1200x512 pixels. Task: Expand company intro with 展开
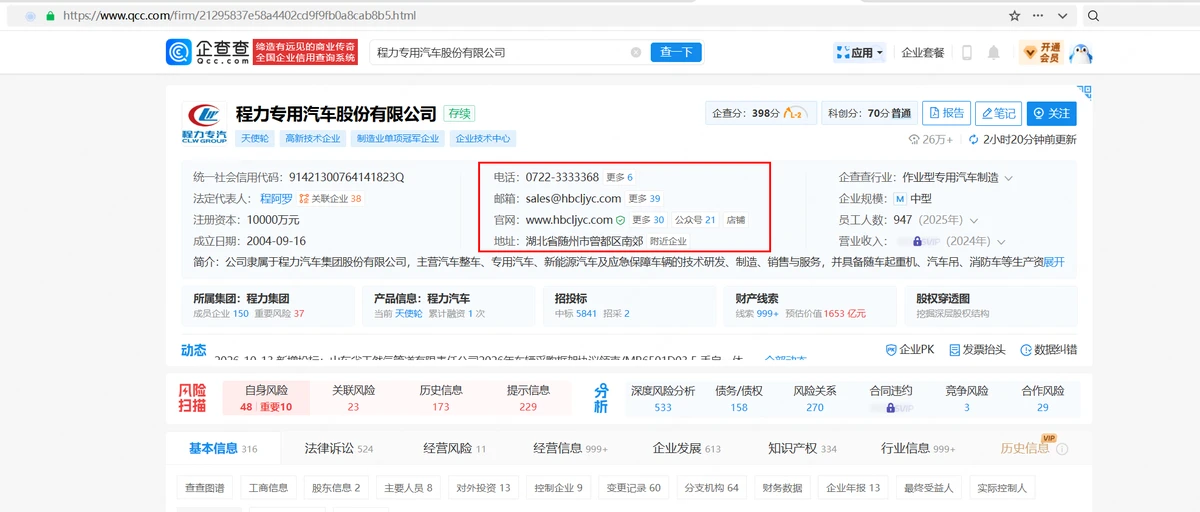(x=1054, y=262)
